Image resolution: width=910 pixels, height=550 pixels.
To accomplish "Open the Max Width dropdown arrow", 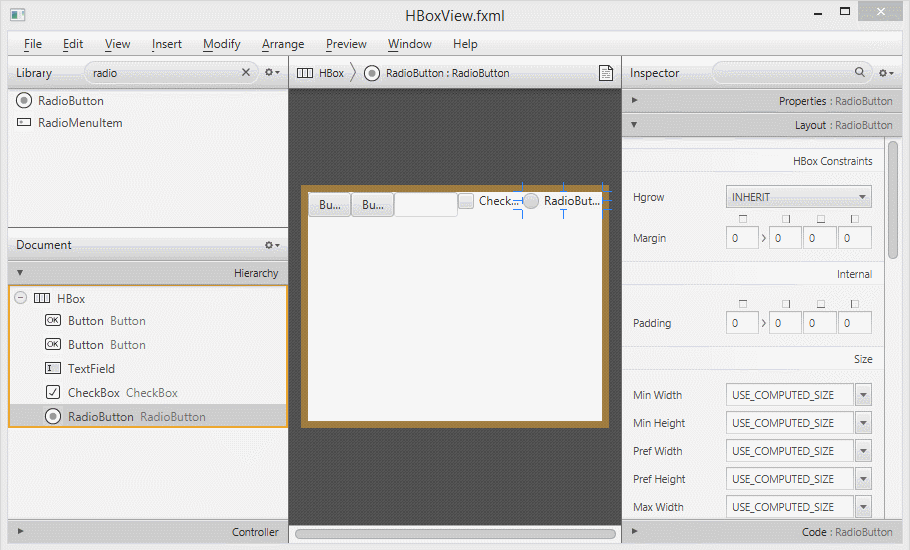I will click(x=863, y=506).
